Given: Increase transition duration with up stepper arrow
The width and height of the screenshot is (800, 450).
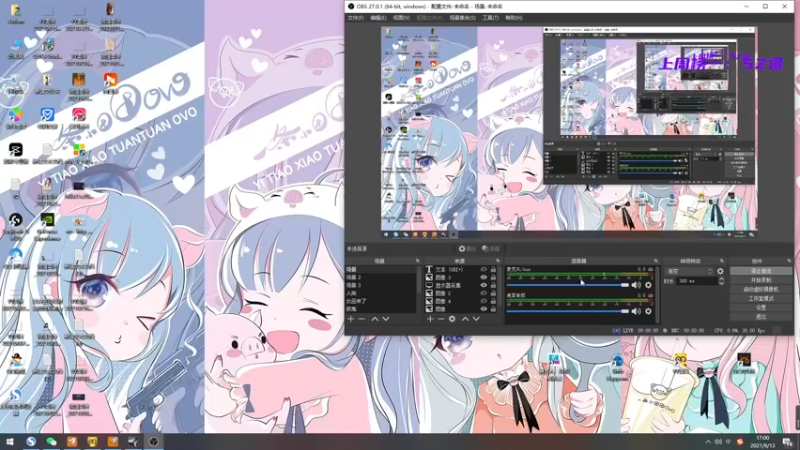Looking at the screenshot, I should [721, 279].
